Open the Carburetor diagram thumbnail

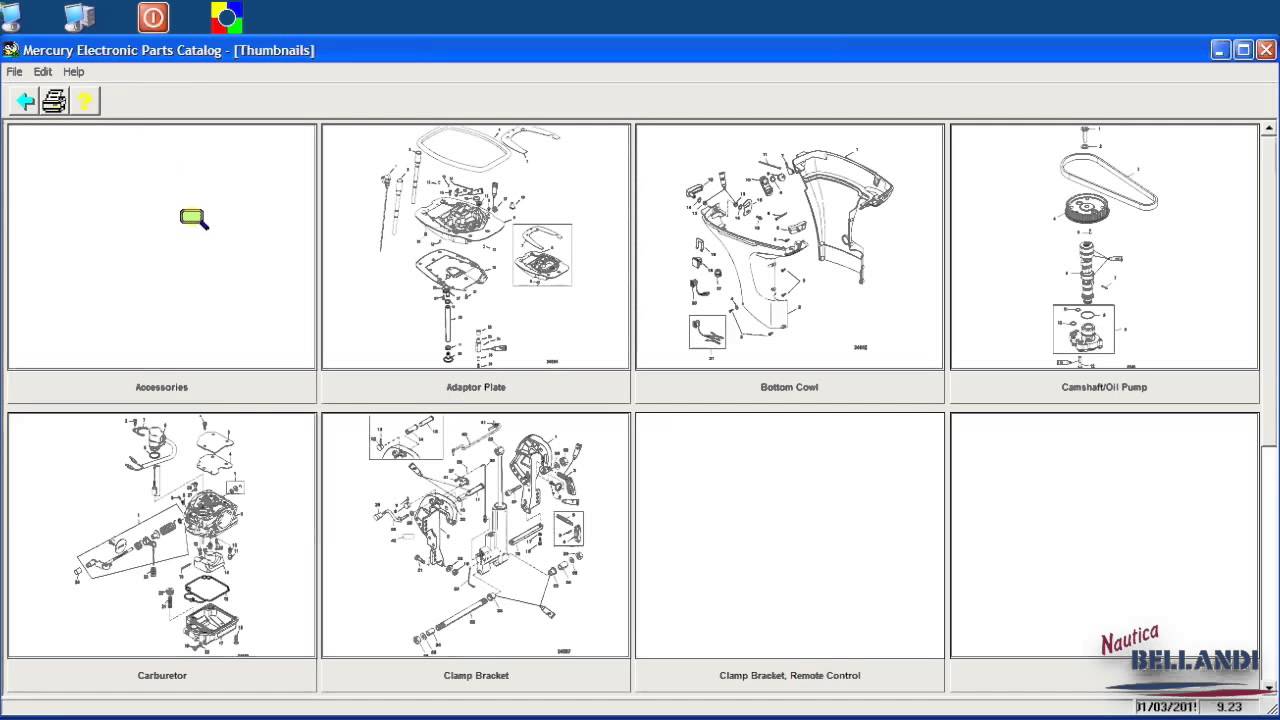[162, 535]
